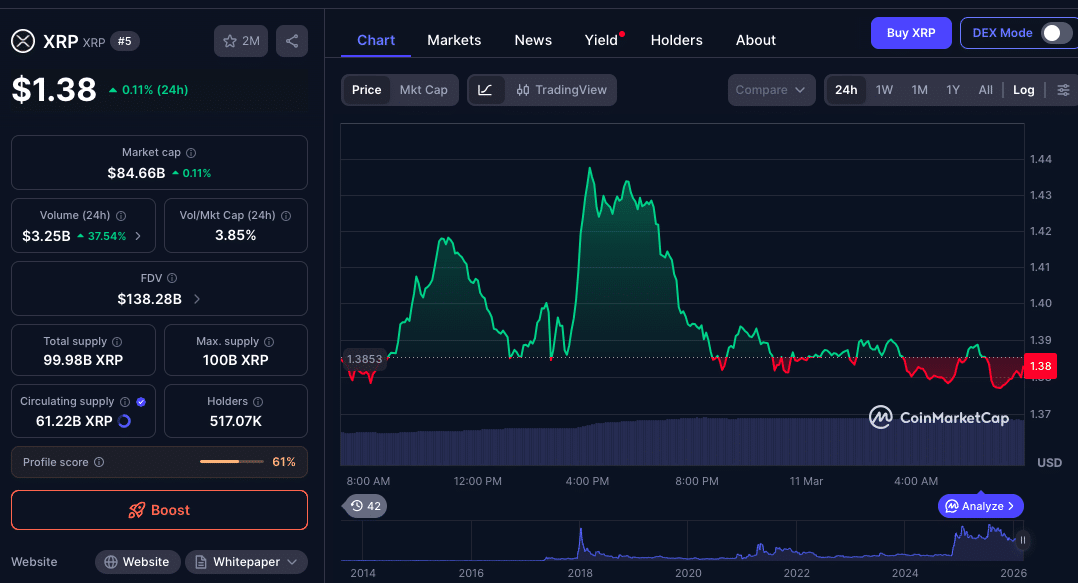Open the About tab
1078x583 pixels.
coord(756,41)
